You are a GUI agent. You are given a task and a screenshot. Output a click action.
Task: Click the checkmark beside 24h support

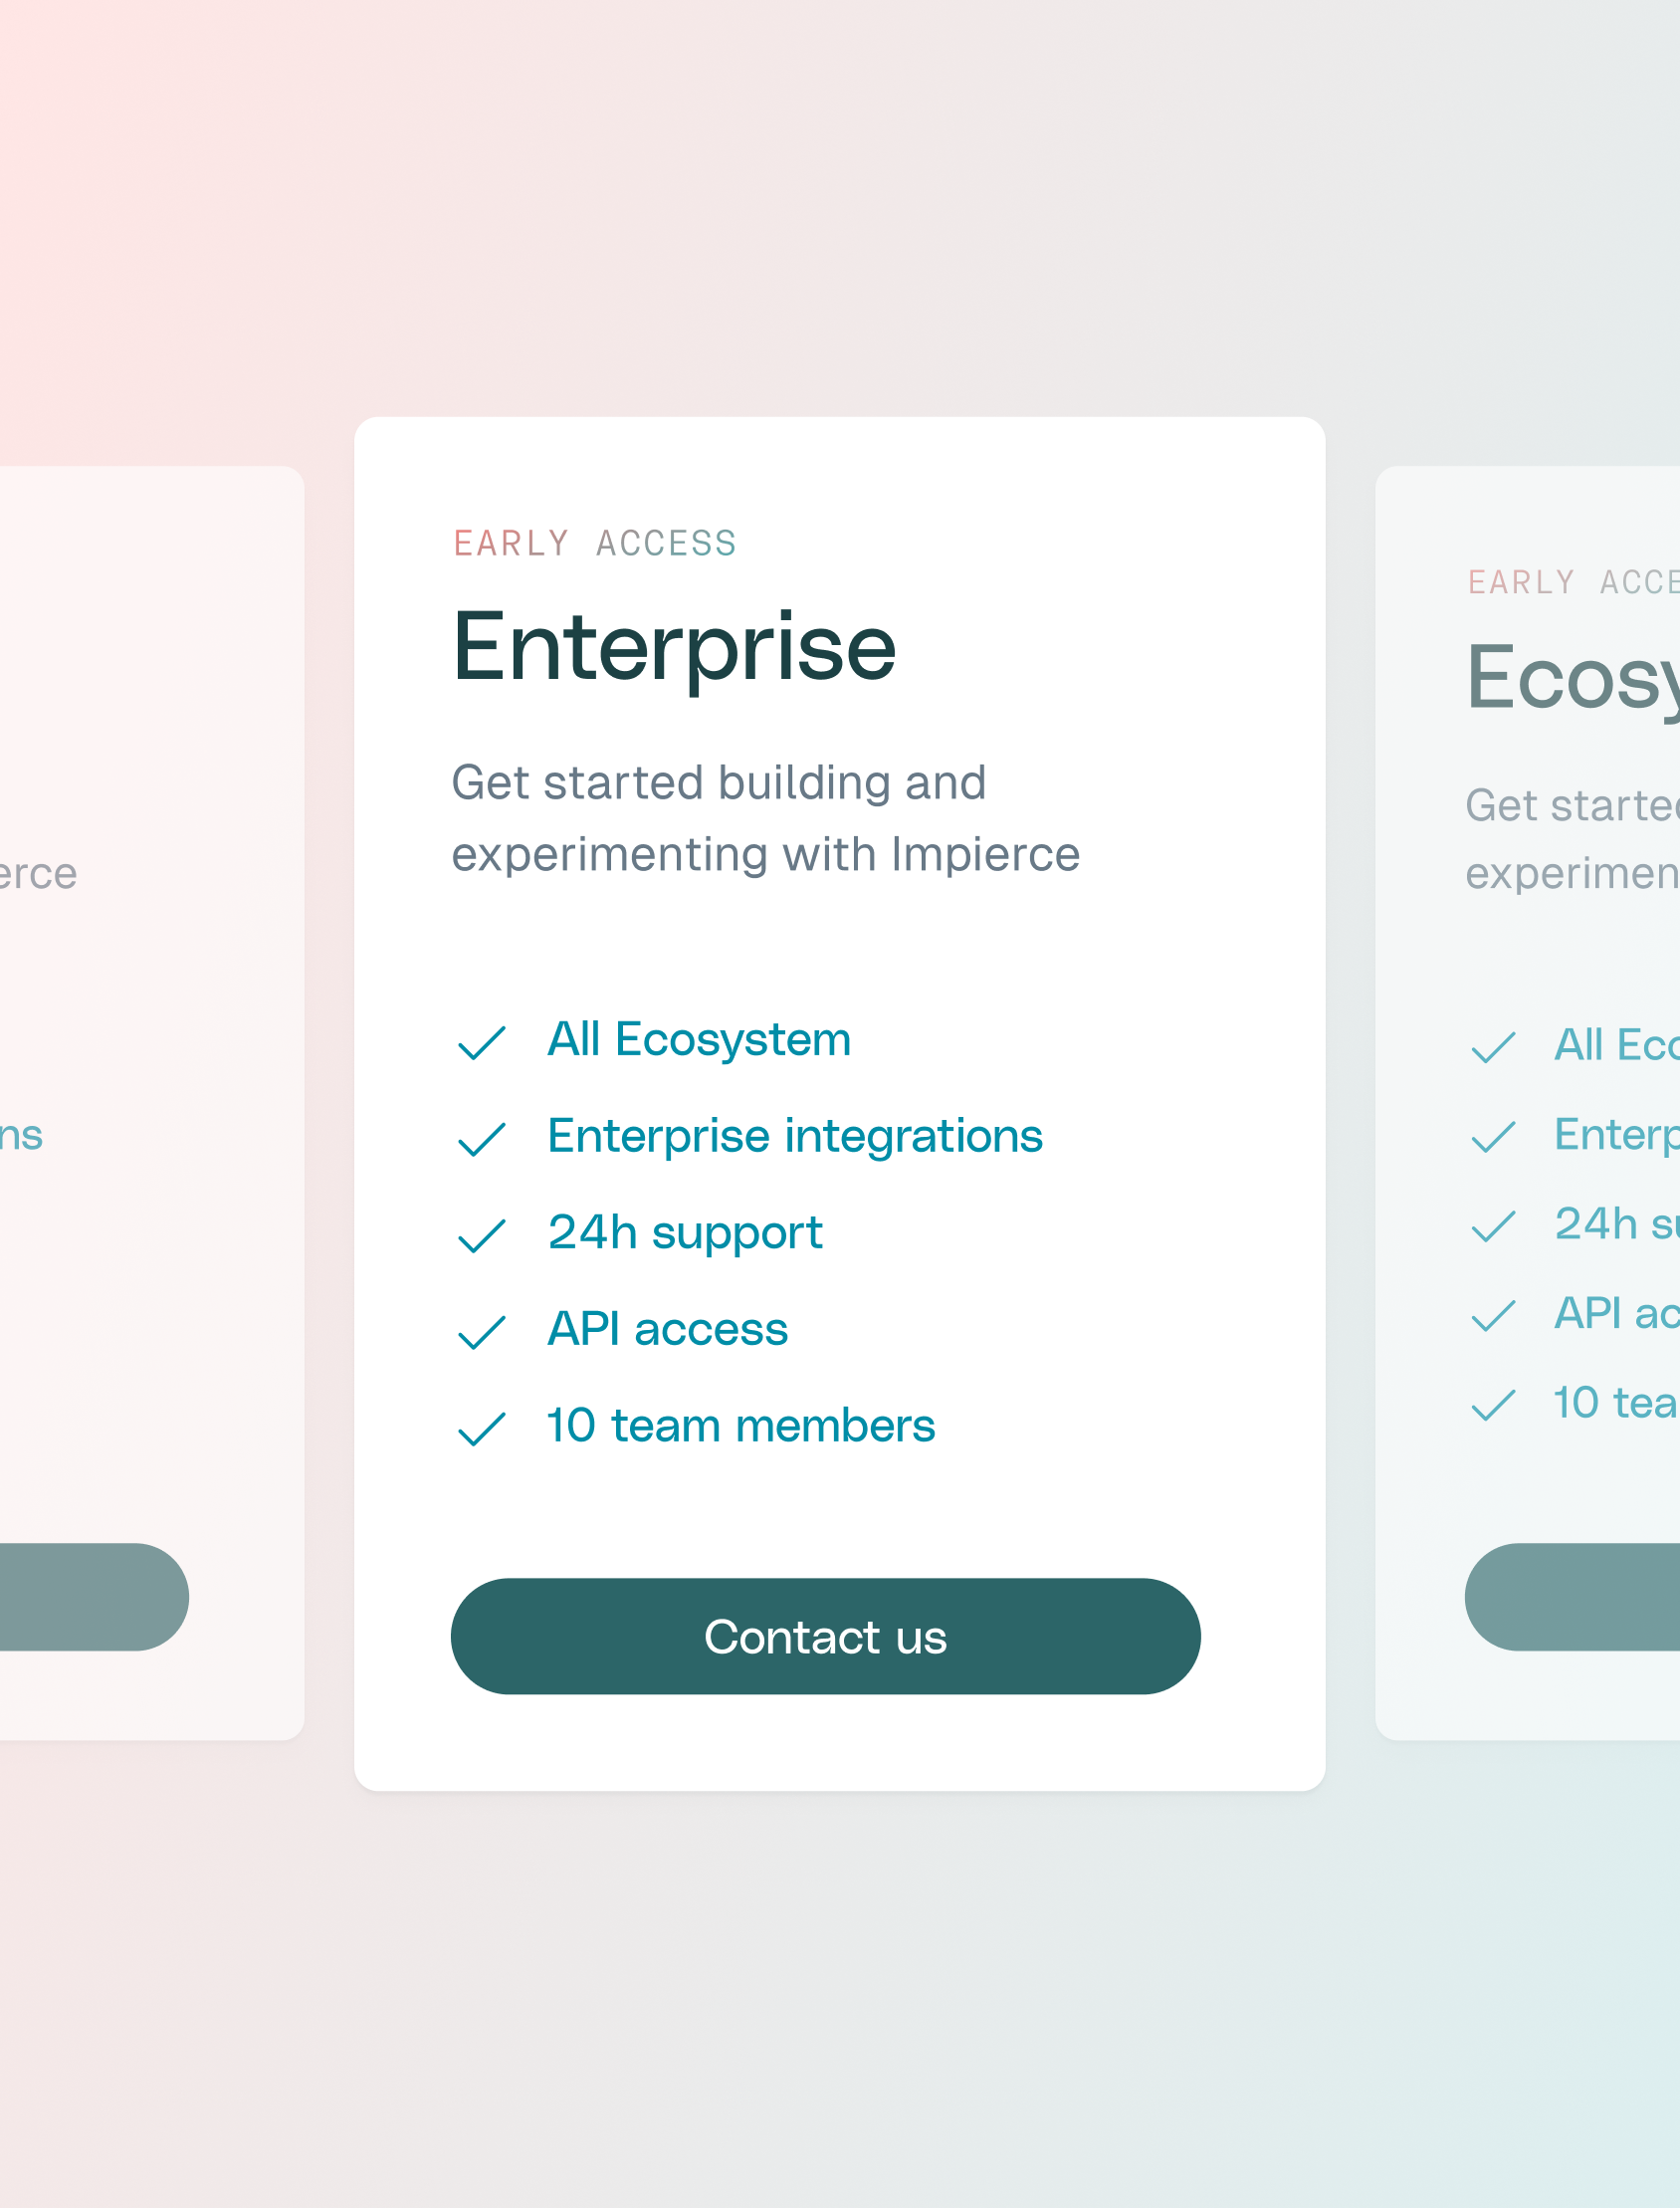tap(481, 1236)
